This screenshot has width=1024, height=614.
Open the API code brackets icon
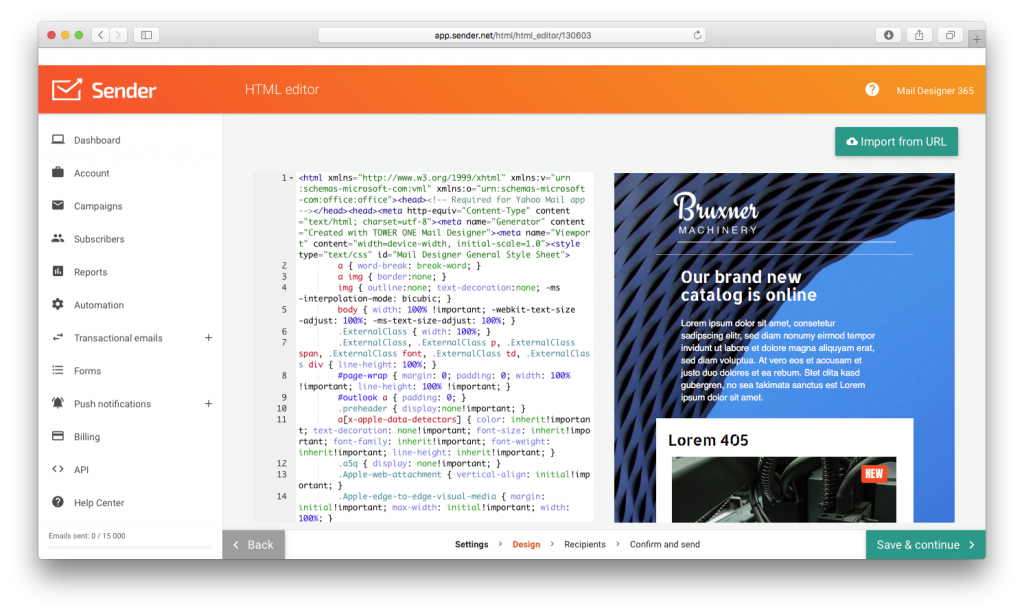point(58,469)
